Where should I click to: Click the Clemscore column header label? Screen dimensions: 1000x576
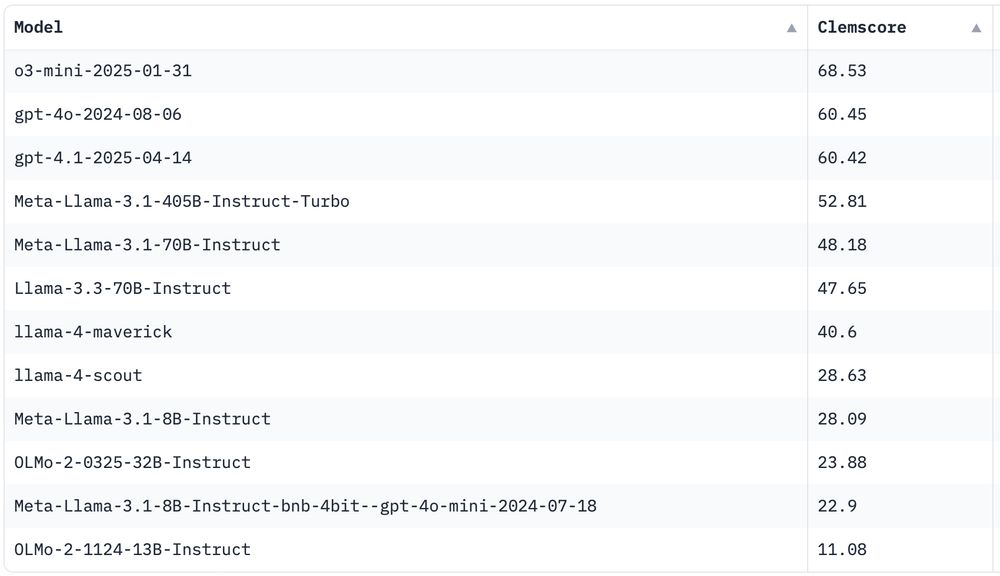point(862,27)
